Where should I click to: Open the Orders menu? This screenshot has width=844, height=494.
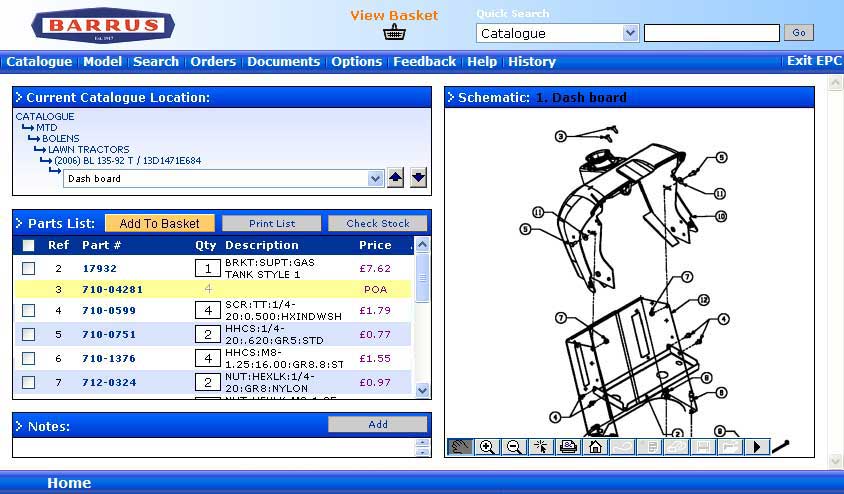coord(213,61)
